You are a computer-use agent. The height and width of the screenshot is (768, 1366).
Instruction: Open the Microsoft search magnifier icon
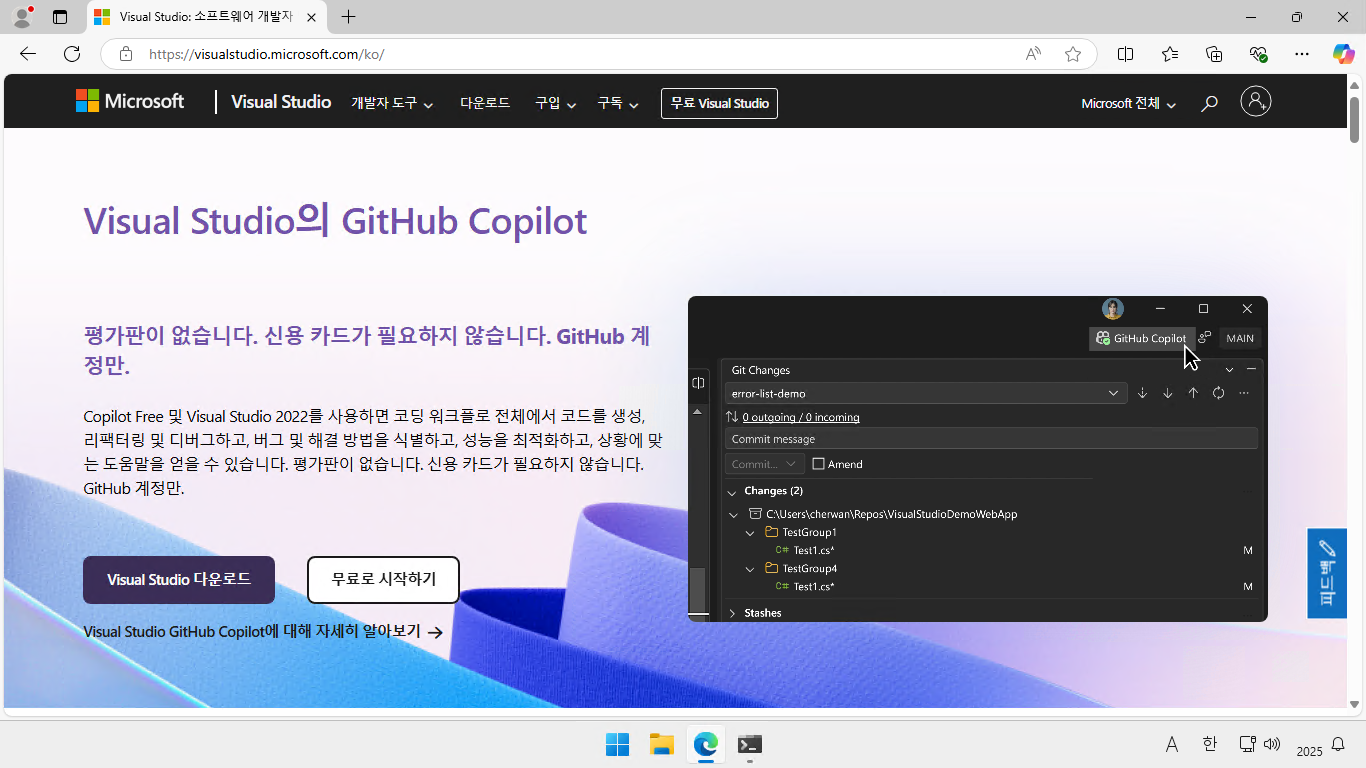[x=1209, y=102]
